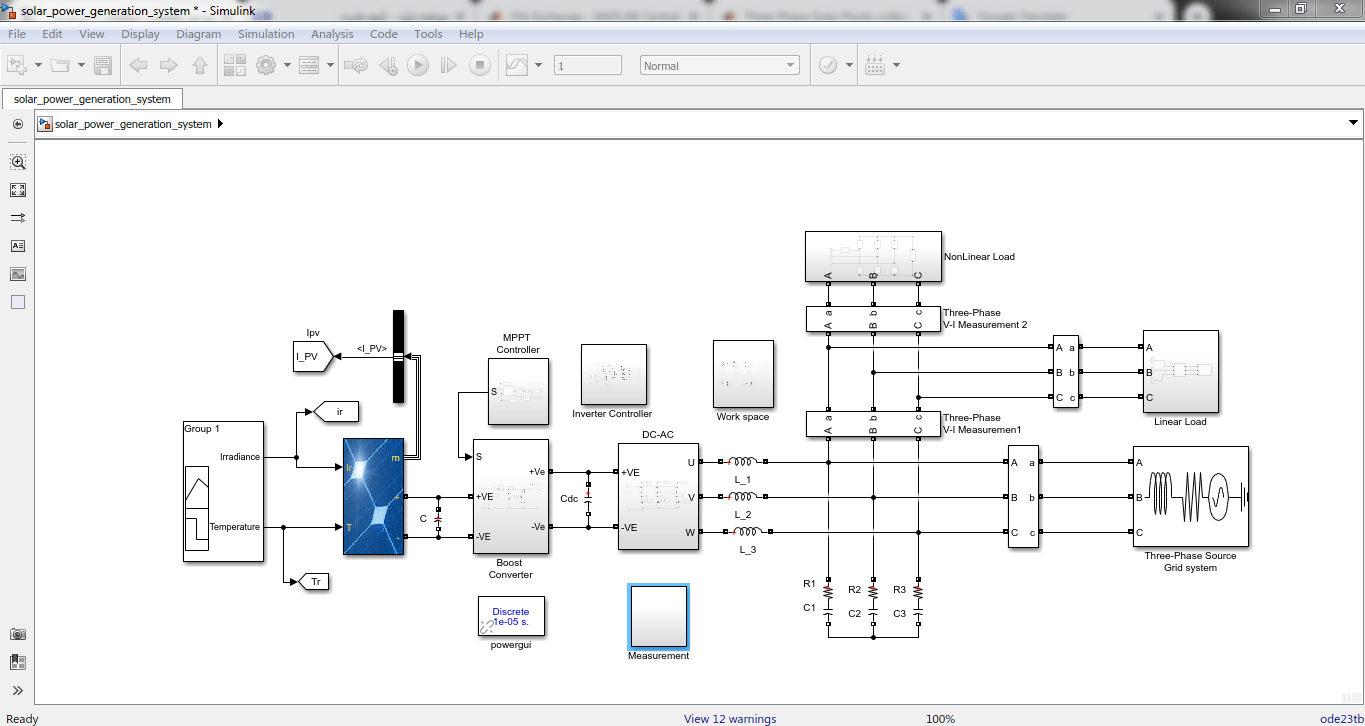Open the Analysis menu
The width and height of the screenshot is (1365, 726).
(x=332, y=33)
